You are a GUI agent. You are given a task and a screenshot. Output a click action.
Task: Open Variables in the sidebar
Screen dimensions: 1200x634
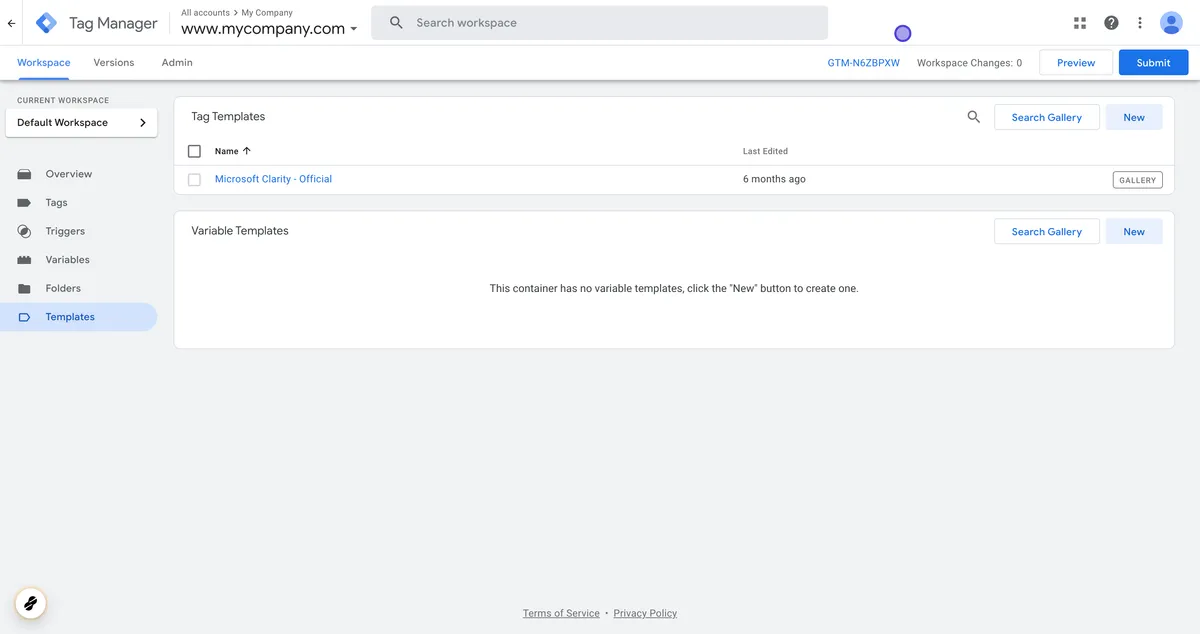[68, 260]
